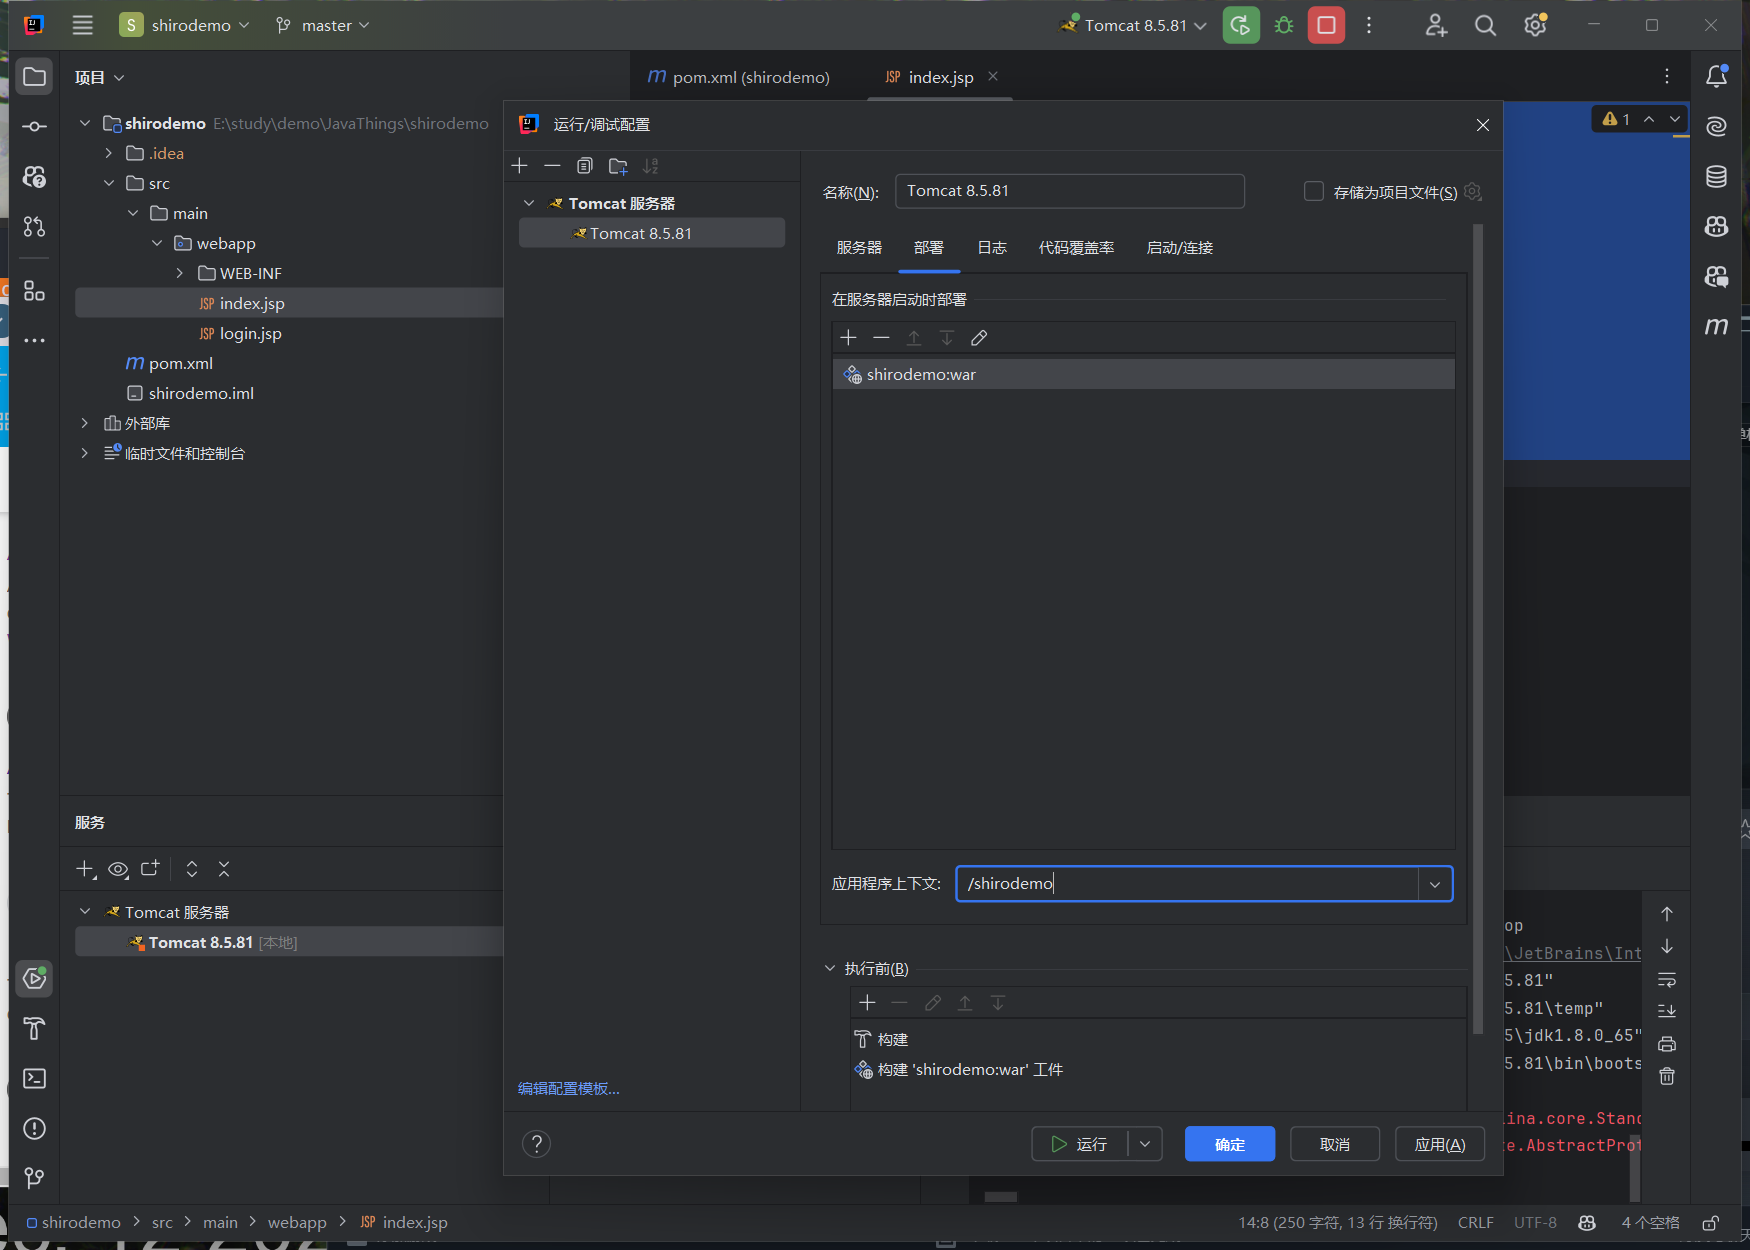Open the Structure tool window
The height and width of the screenshot is (1250, 1750).
pyautogui.click(x=35, y=291)
